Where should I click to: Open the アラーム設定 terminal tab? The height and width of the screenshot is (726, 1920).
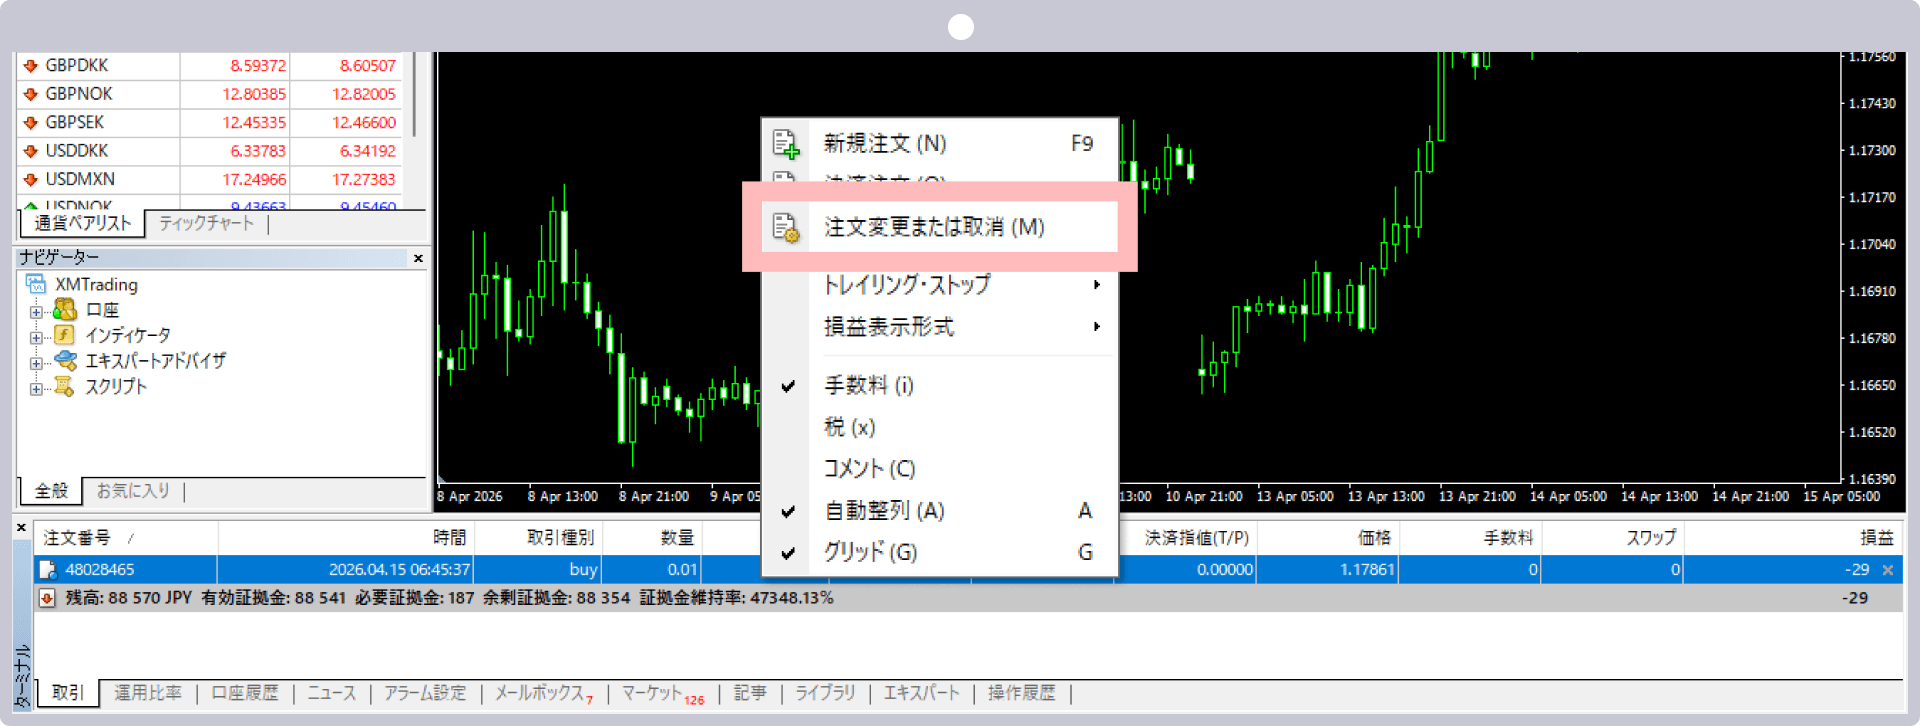coord(425,693)
